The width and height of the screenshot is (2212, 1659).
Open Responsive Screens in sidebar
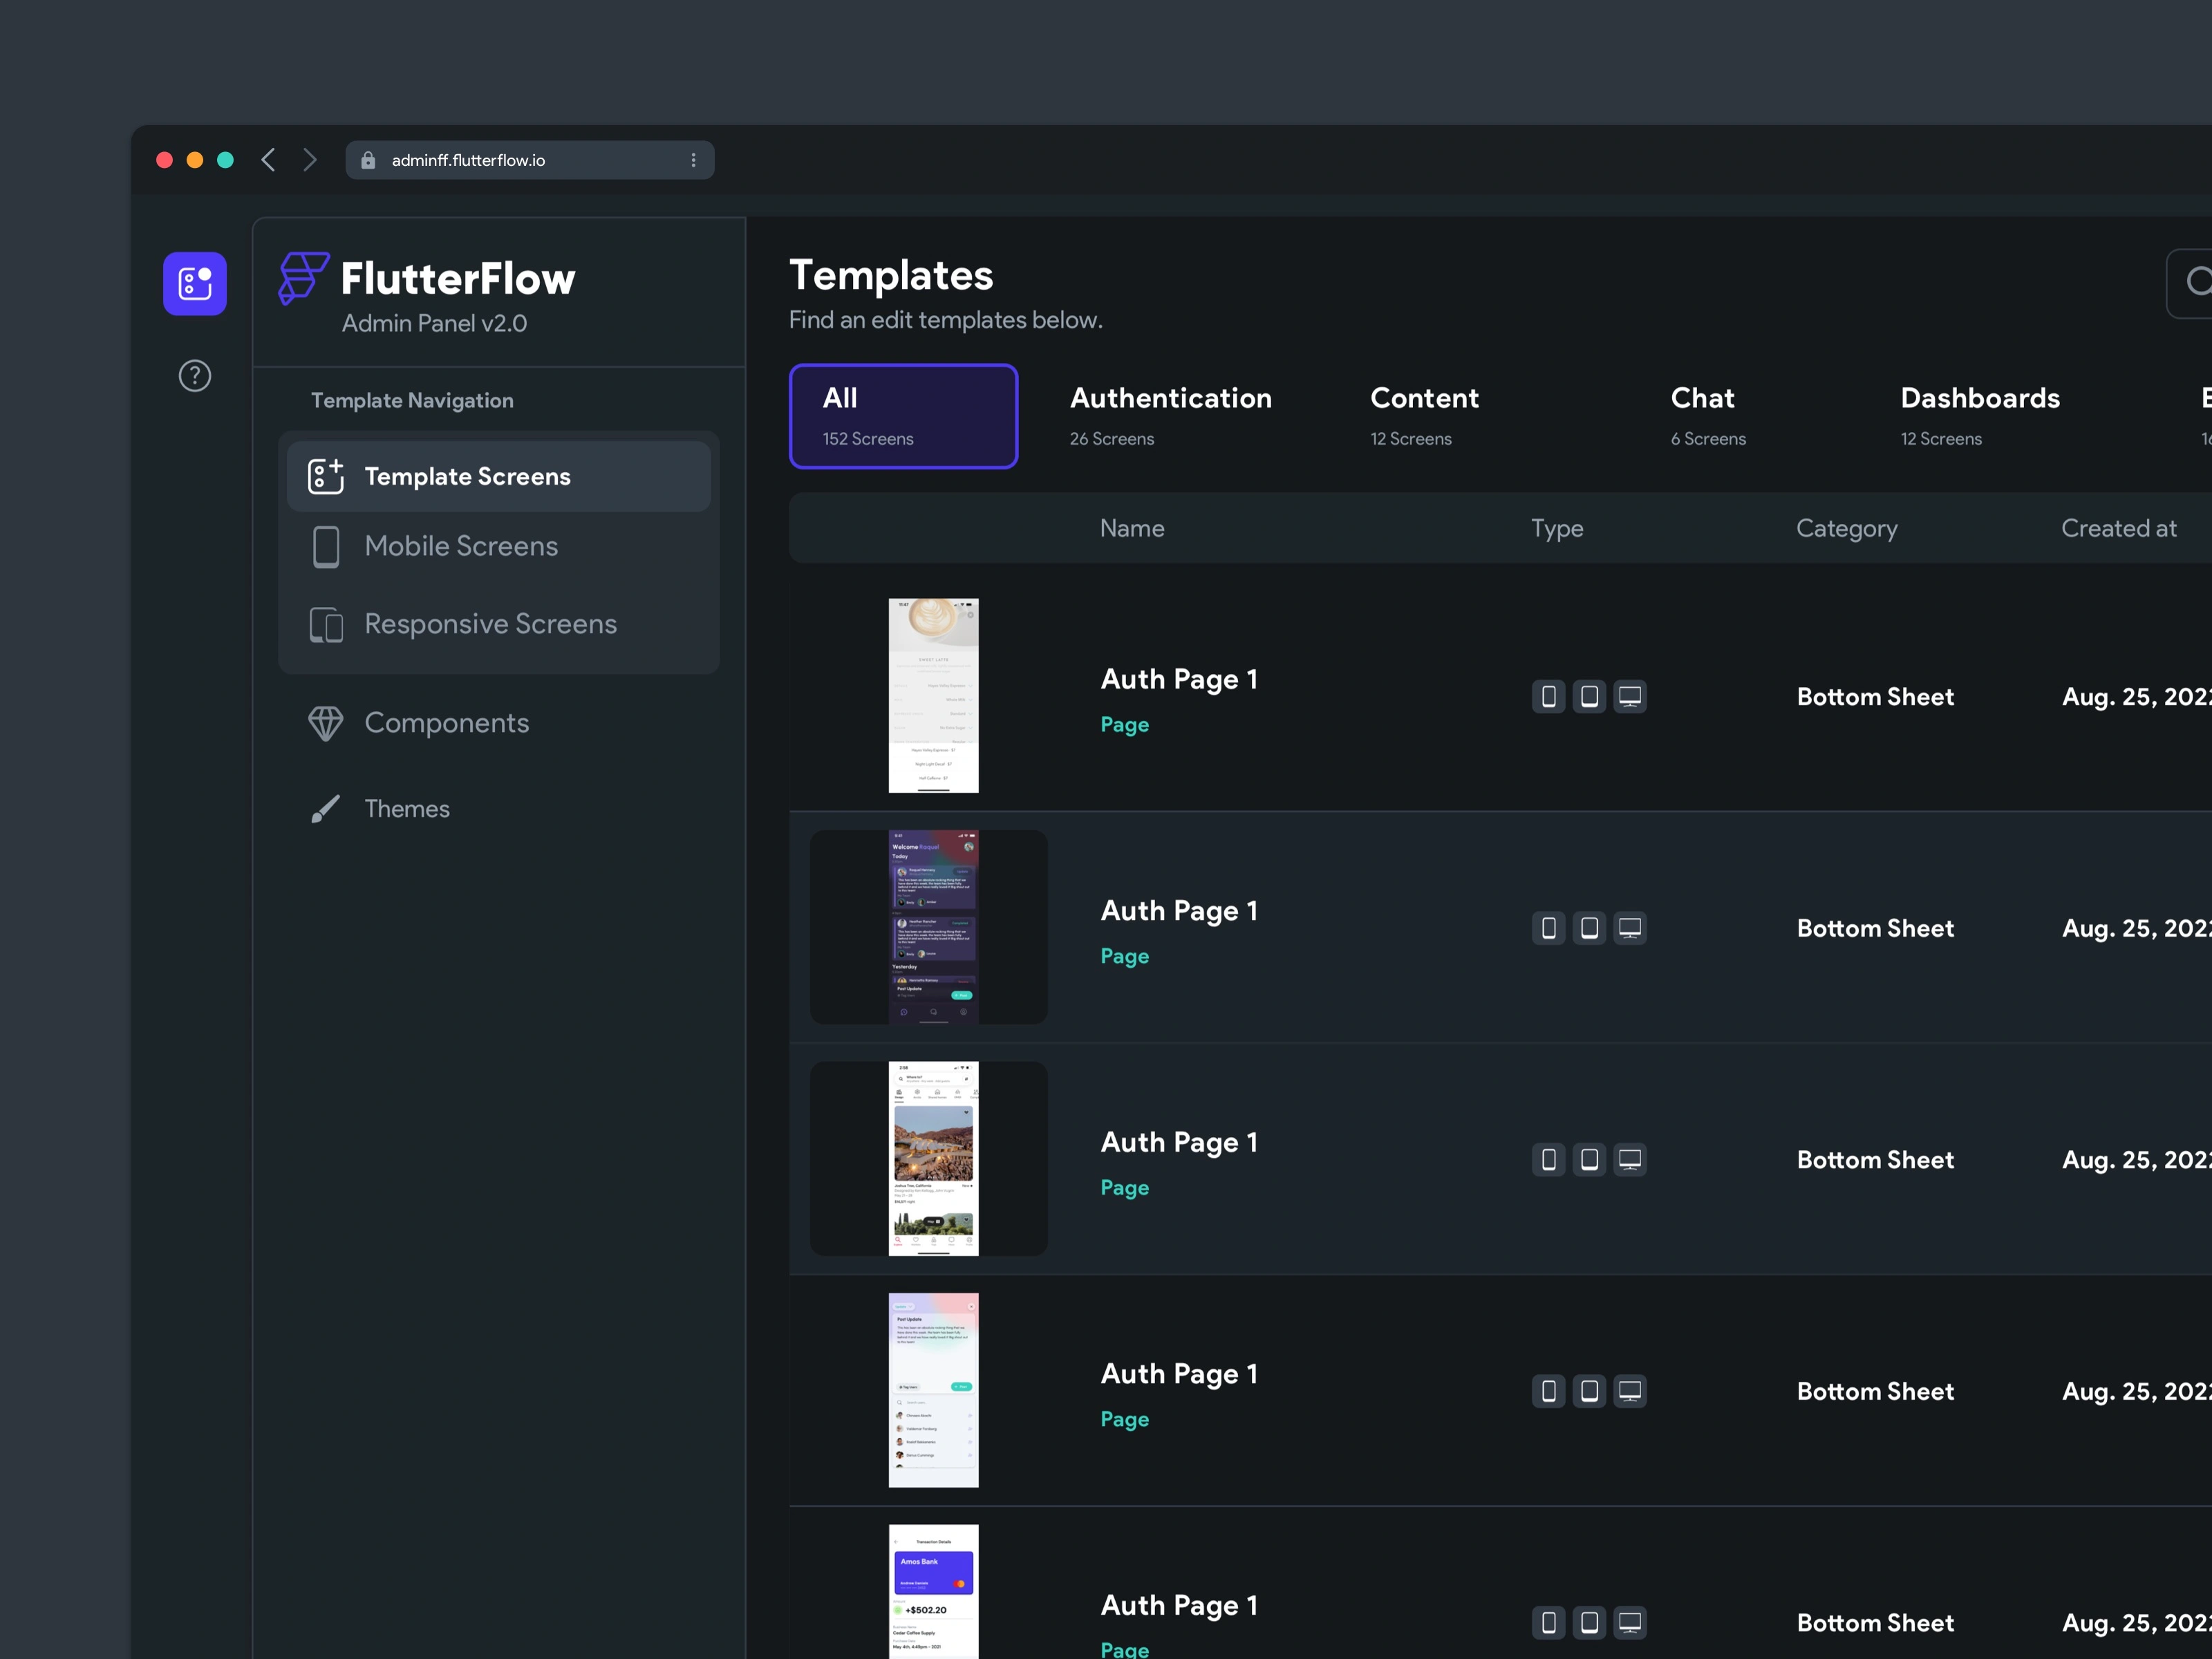(x=499, y=625)
